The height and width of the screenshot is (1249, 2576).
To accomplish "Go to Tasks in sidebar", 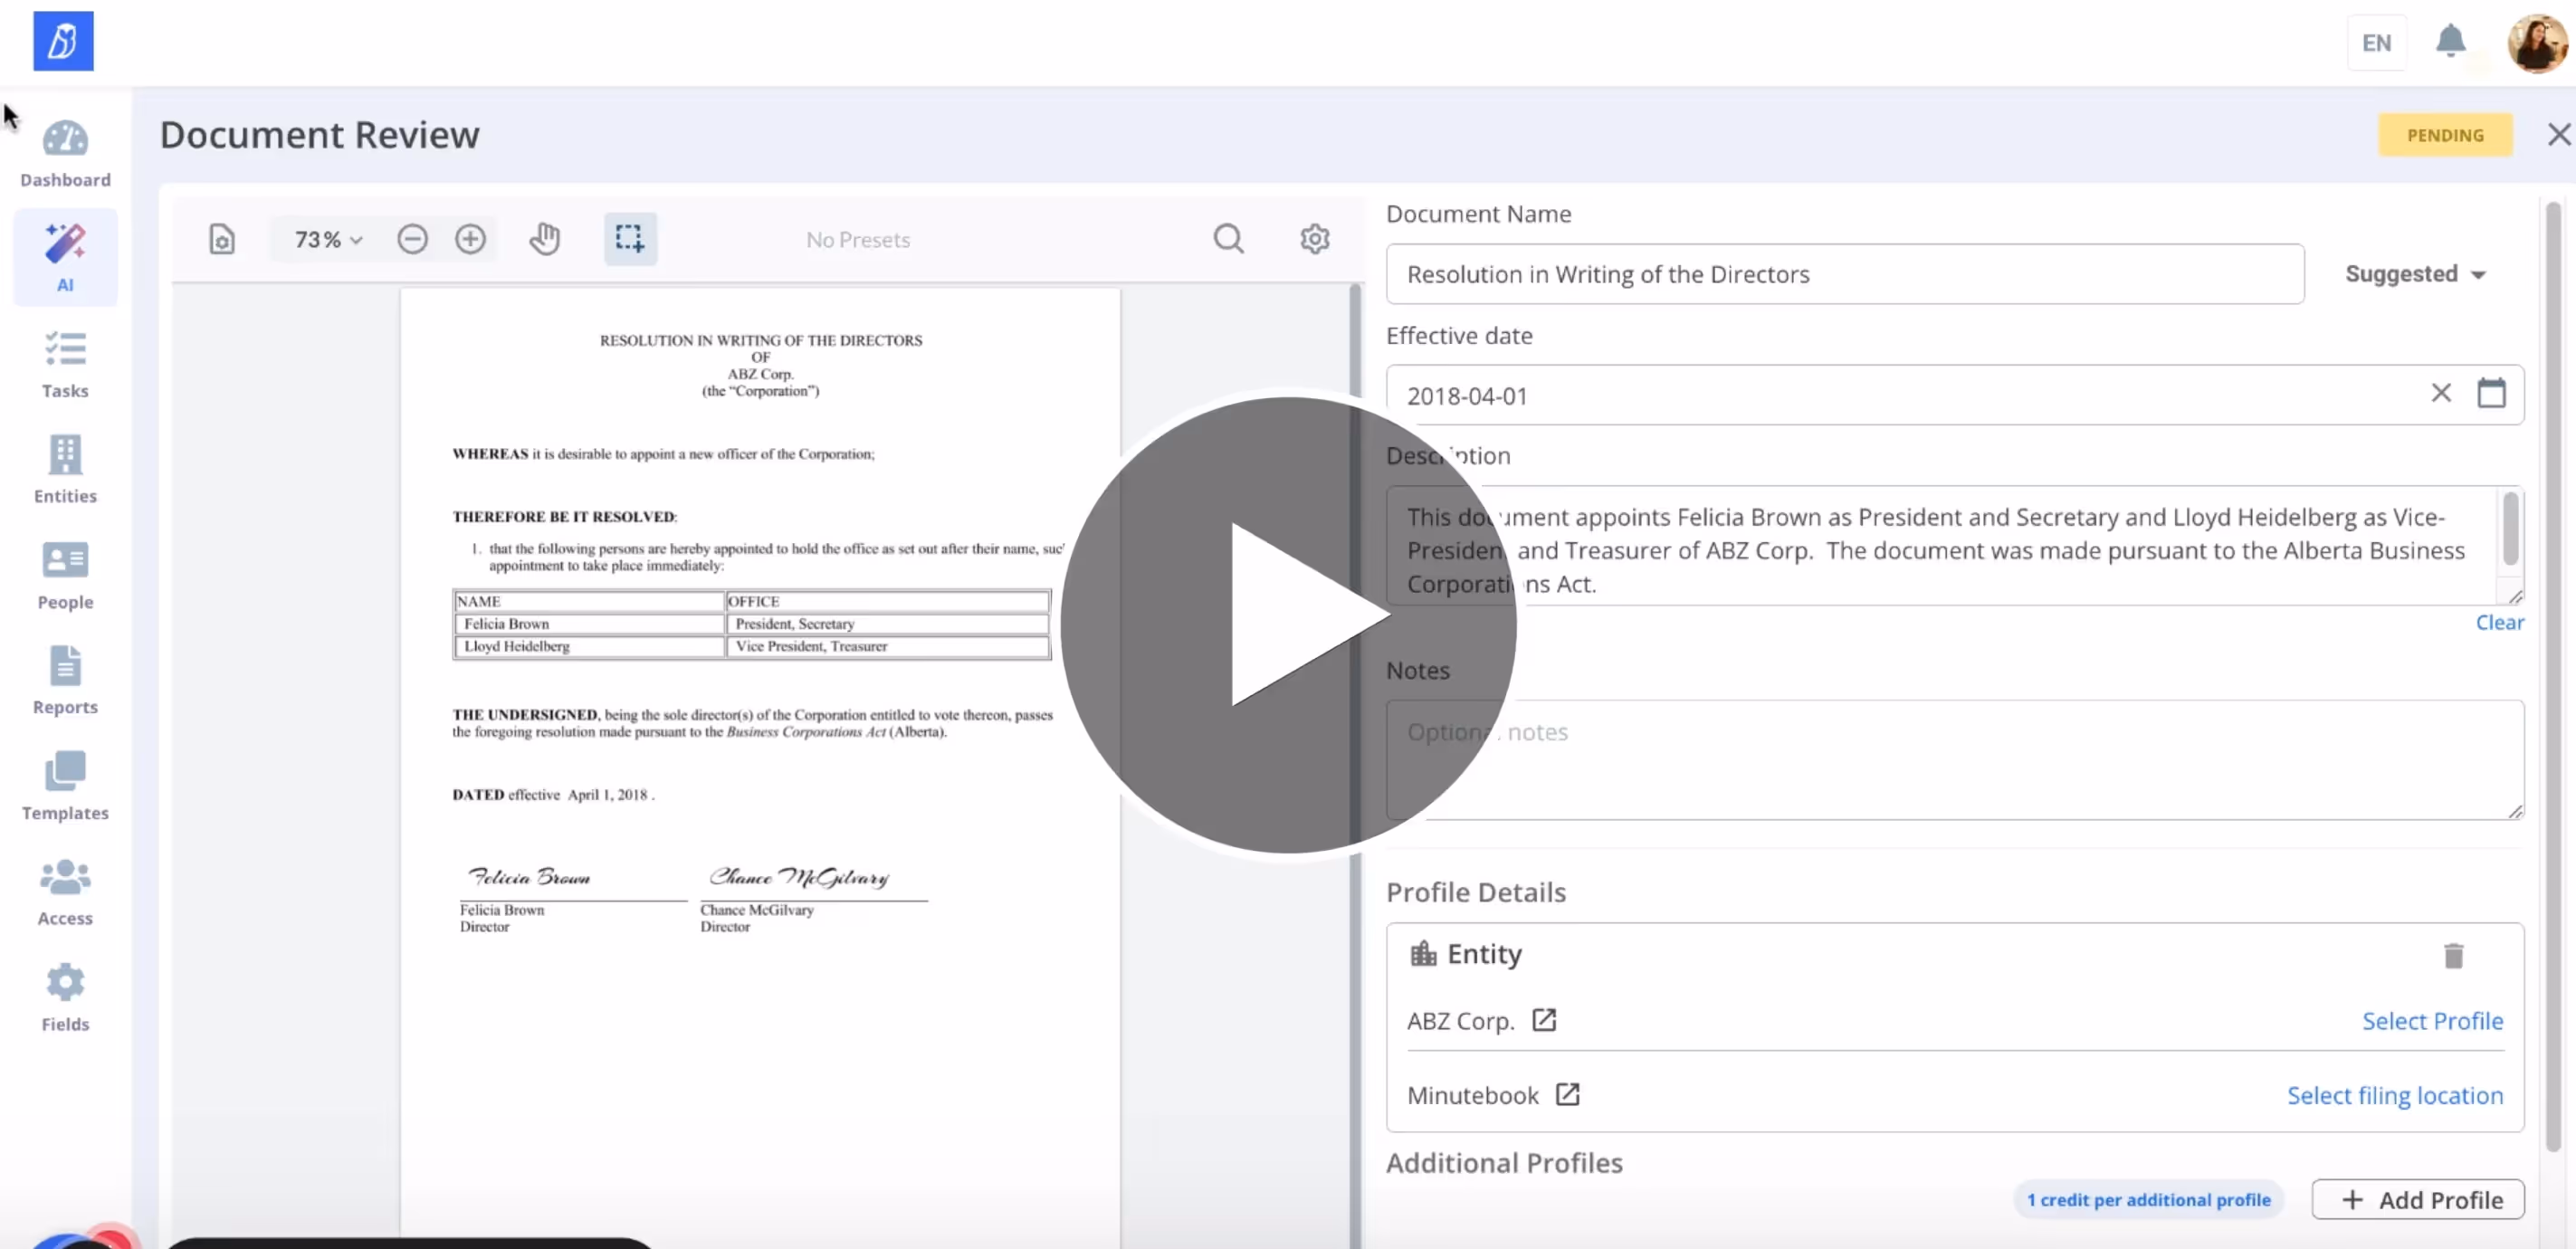I will [65, 365].
